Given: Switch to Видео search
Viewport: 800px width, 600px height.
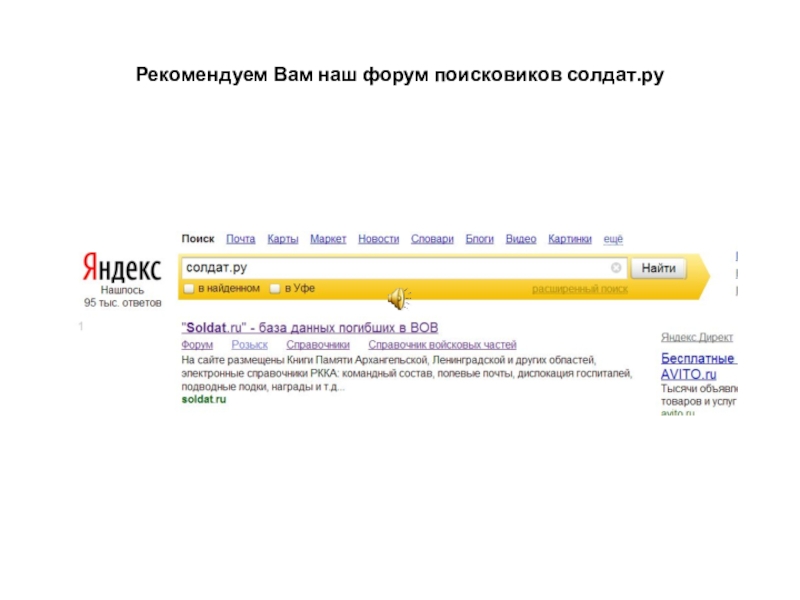Looking at the screenshot, I should 521,239.
